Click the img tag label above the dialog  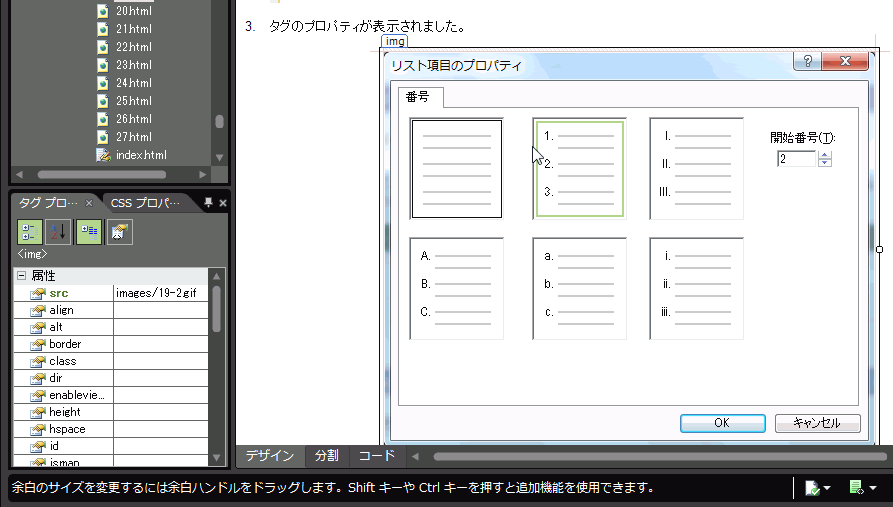tap(395, 41)
